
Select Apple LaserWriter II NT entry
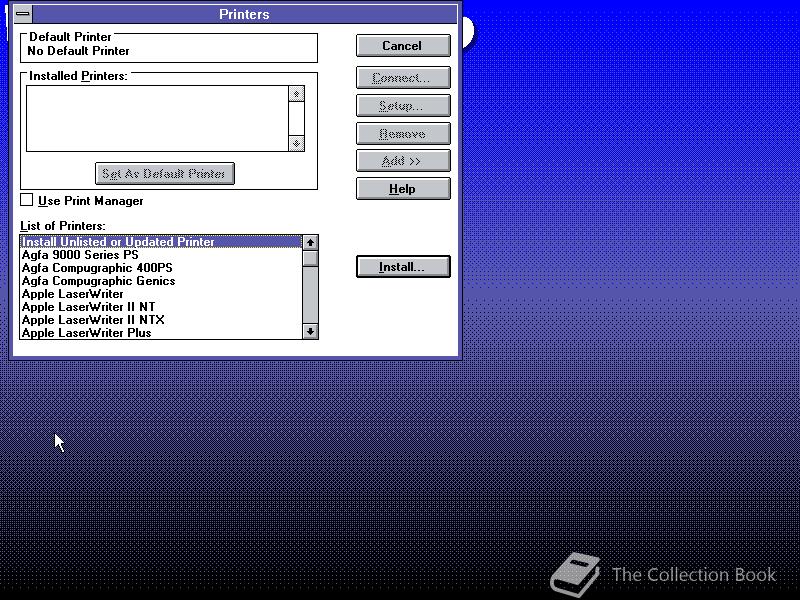[161, 307]
